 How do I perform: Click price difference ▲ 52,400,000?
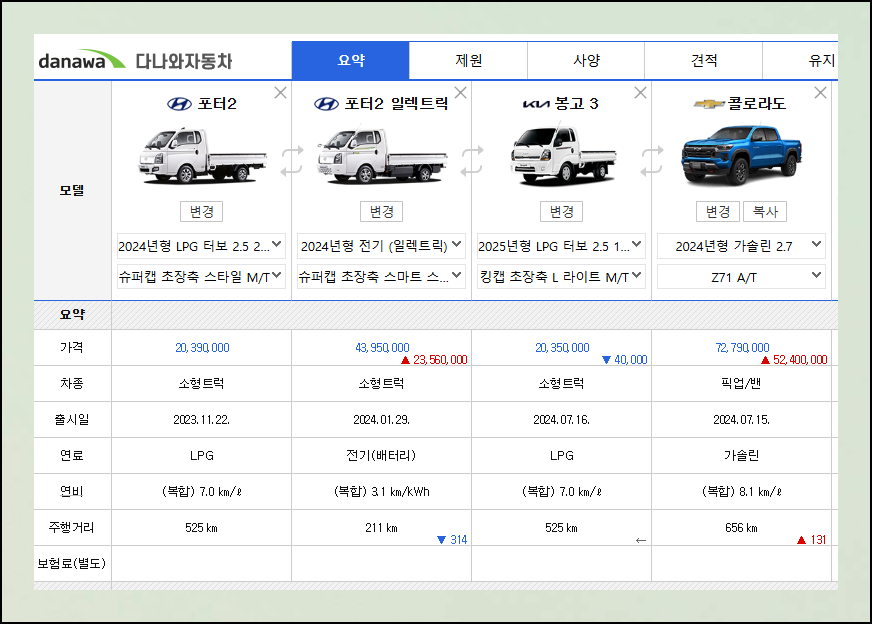[794, 360]
